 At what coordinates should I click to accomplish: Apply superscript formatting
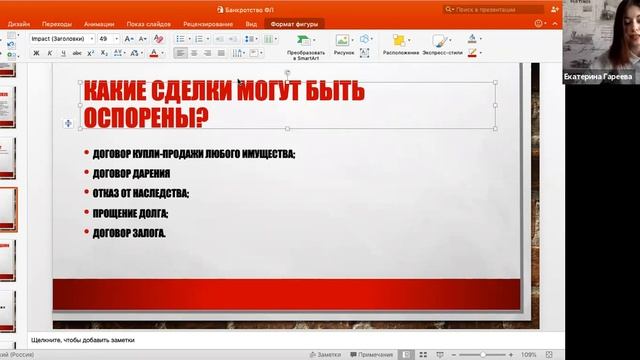[91, 53]
